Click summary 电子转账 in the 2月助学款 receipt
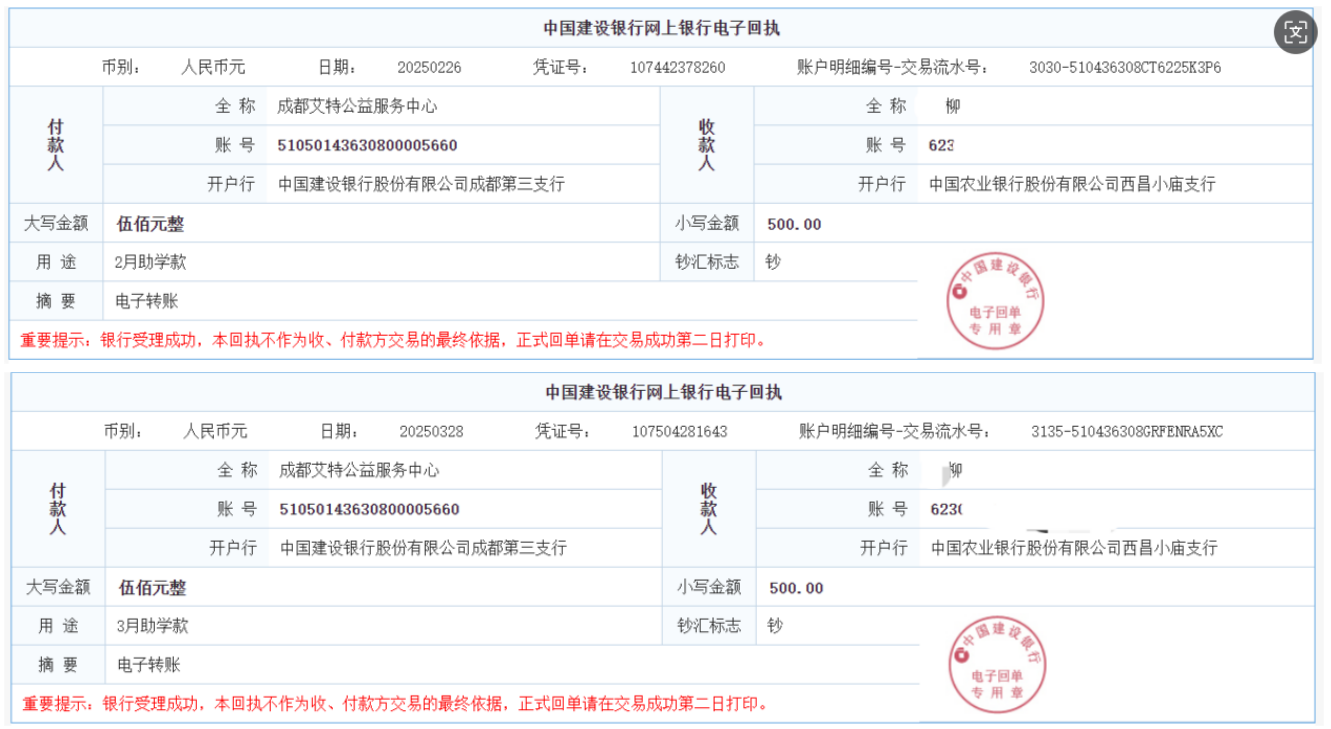The image size is (1331, 729). coord(147,301)
